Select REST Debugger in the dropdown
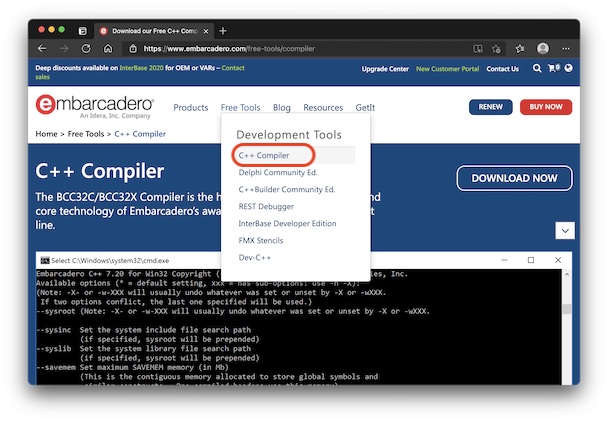Screen dimensions: 608x422 coord(266,206)
